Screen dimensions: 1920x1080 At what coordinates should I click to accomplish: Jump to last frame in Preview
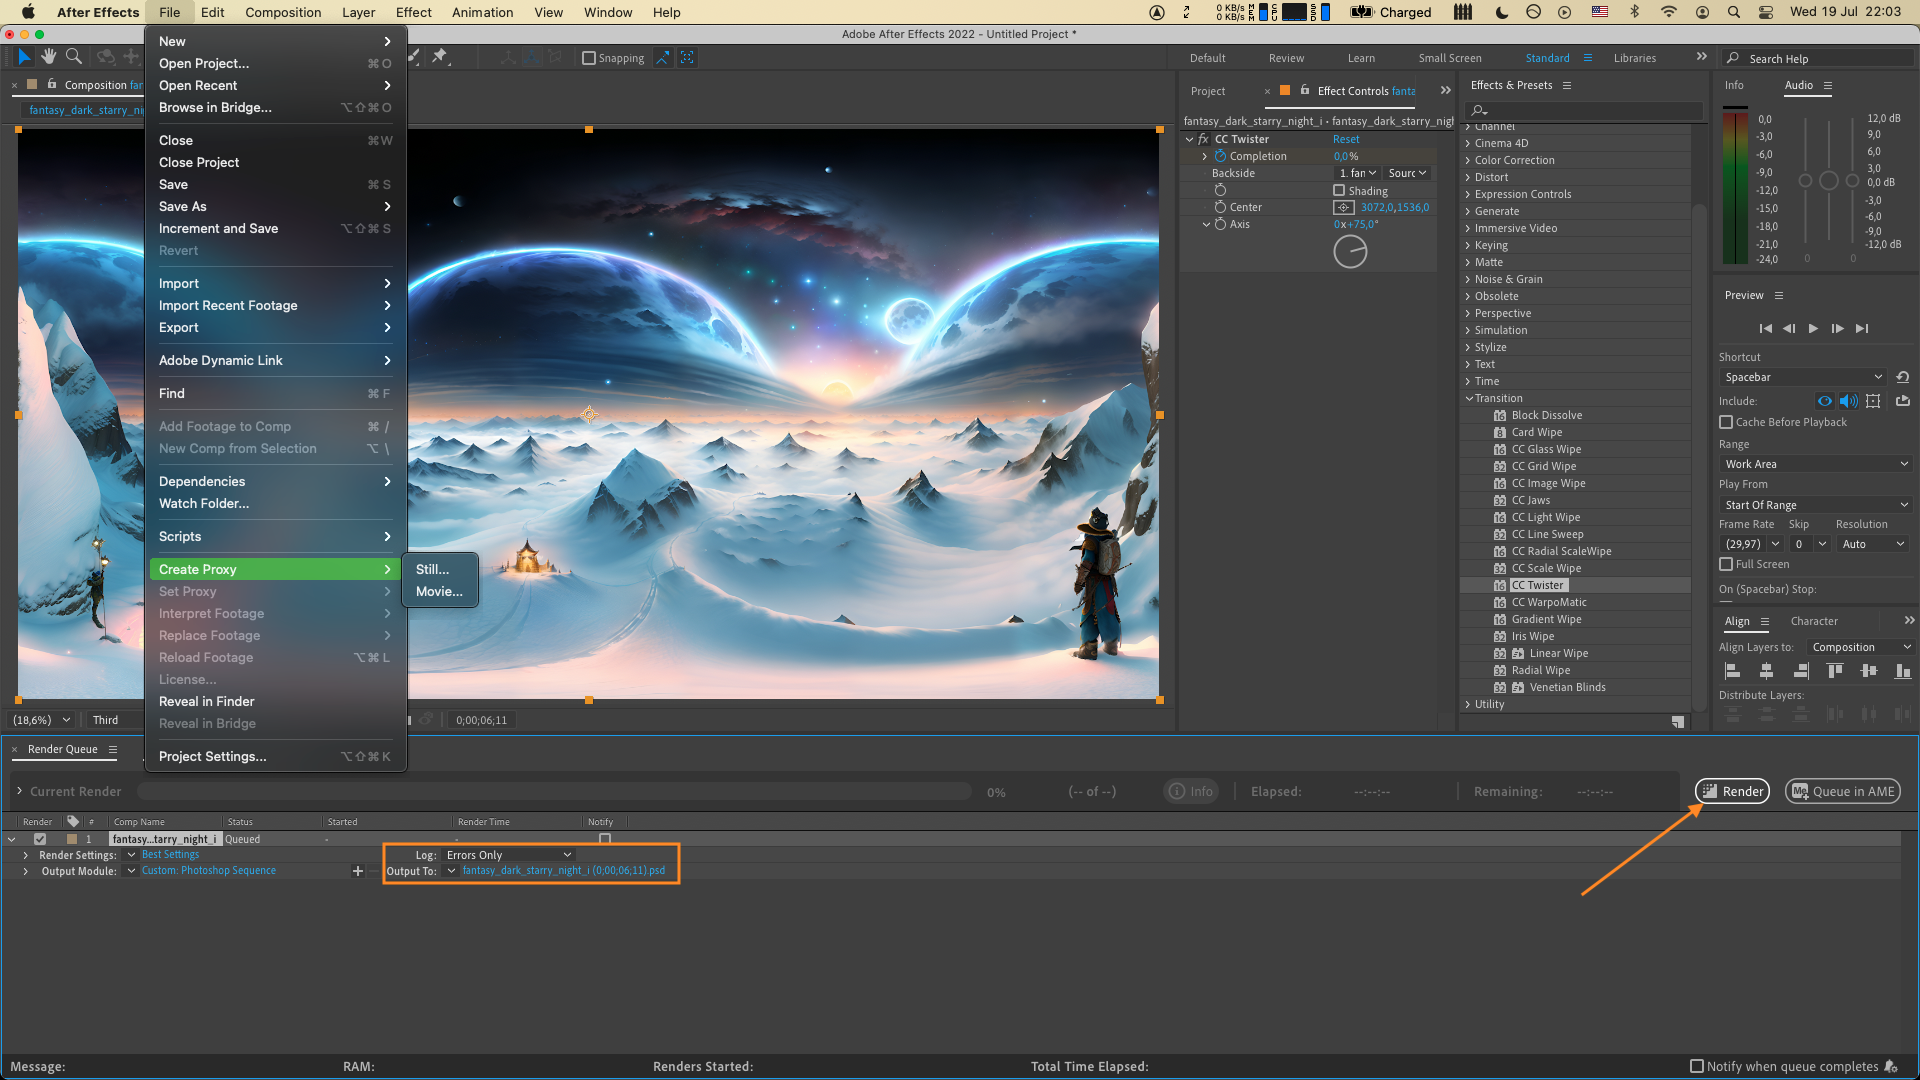[x=1862, y=328]
